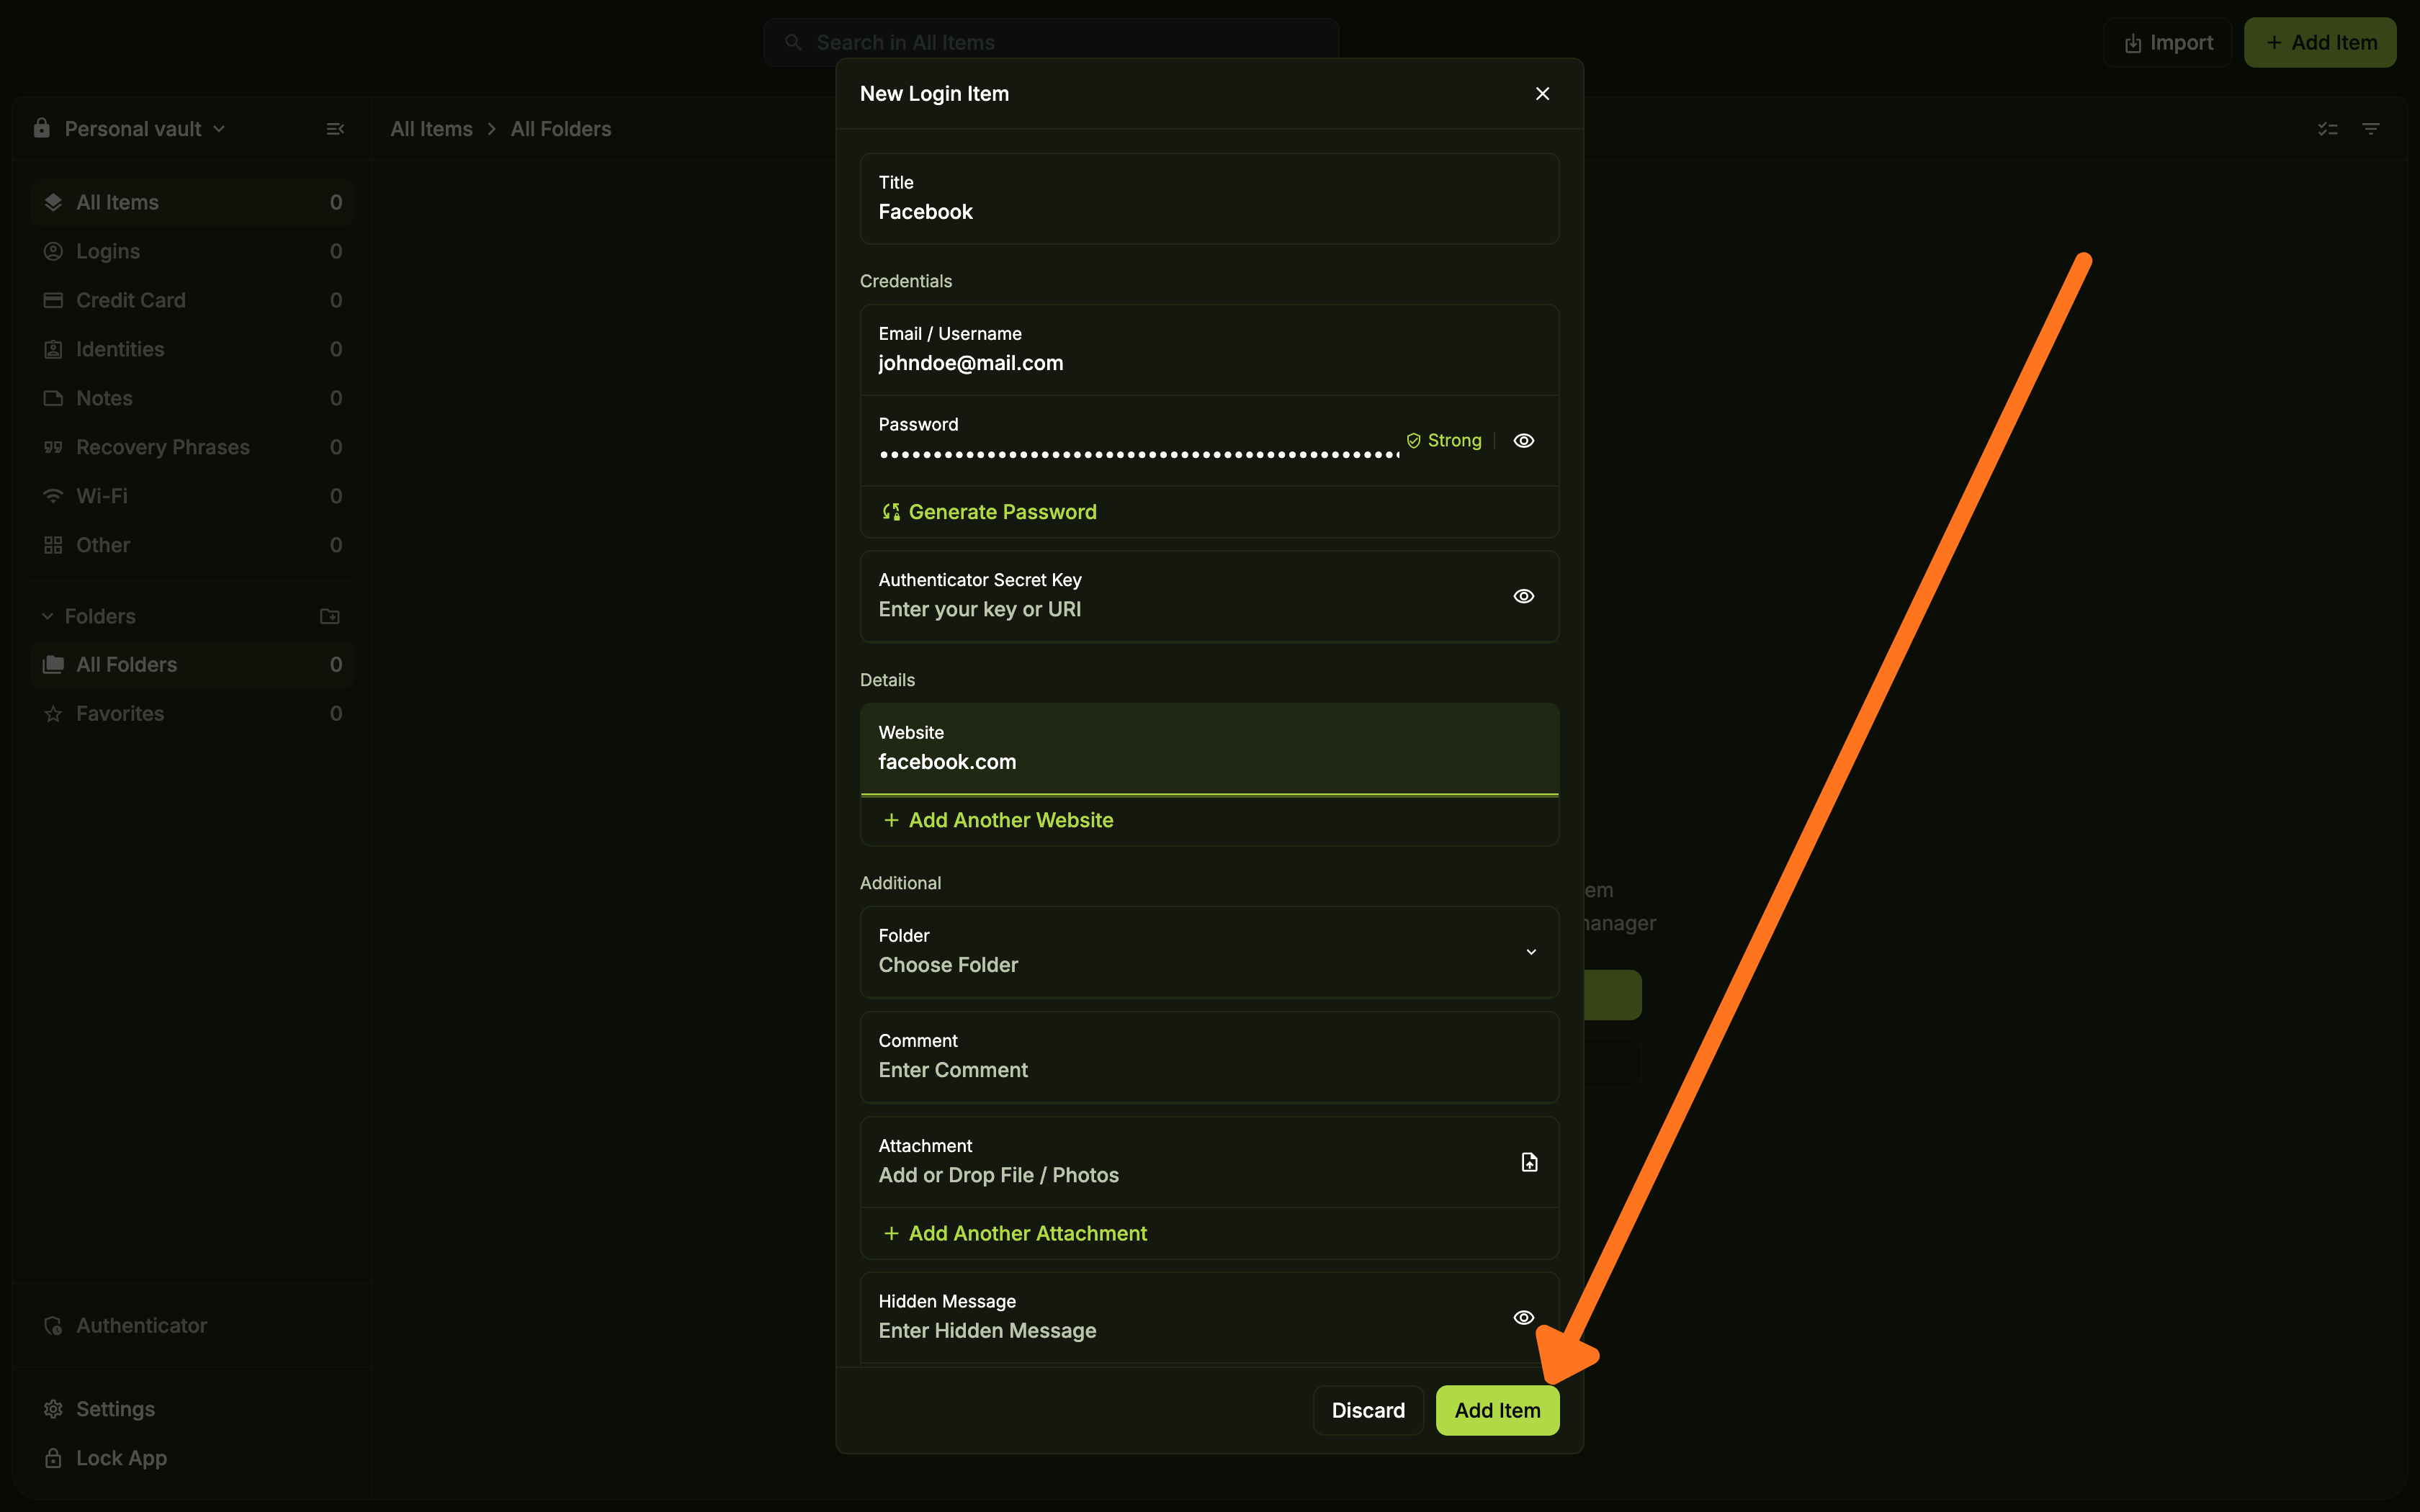
Task: Click the Lock App padlock icon
Action: tap(53, 1458)
